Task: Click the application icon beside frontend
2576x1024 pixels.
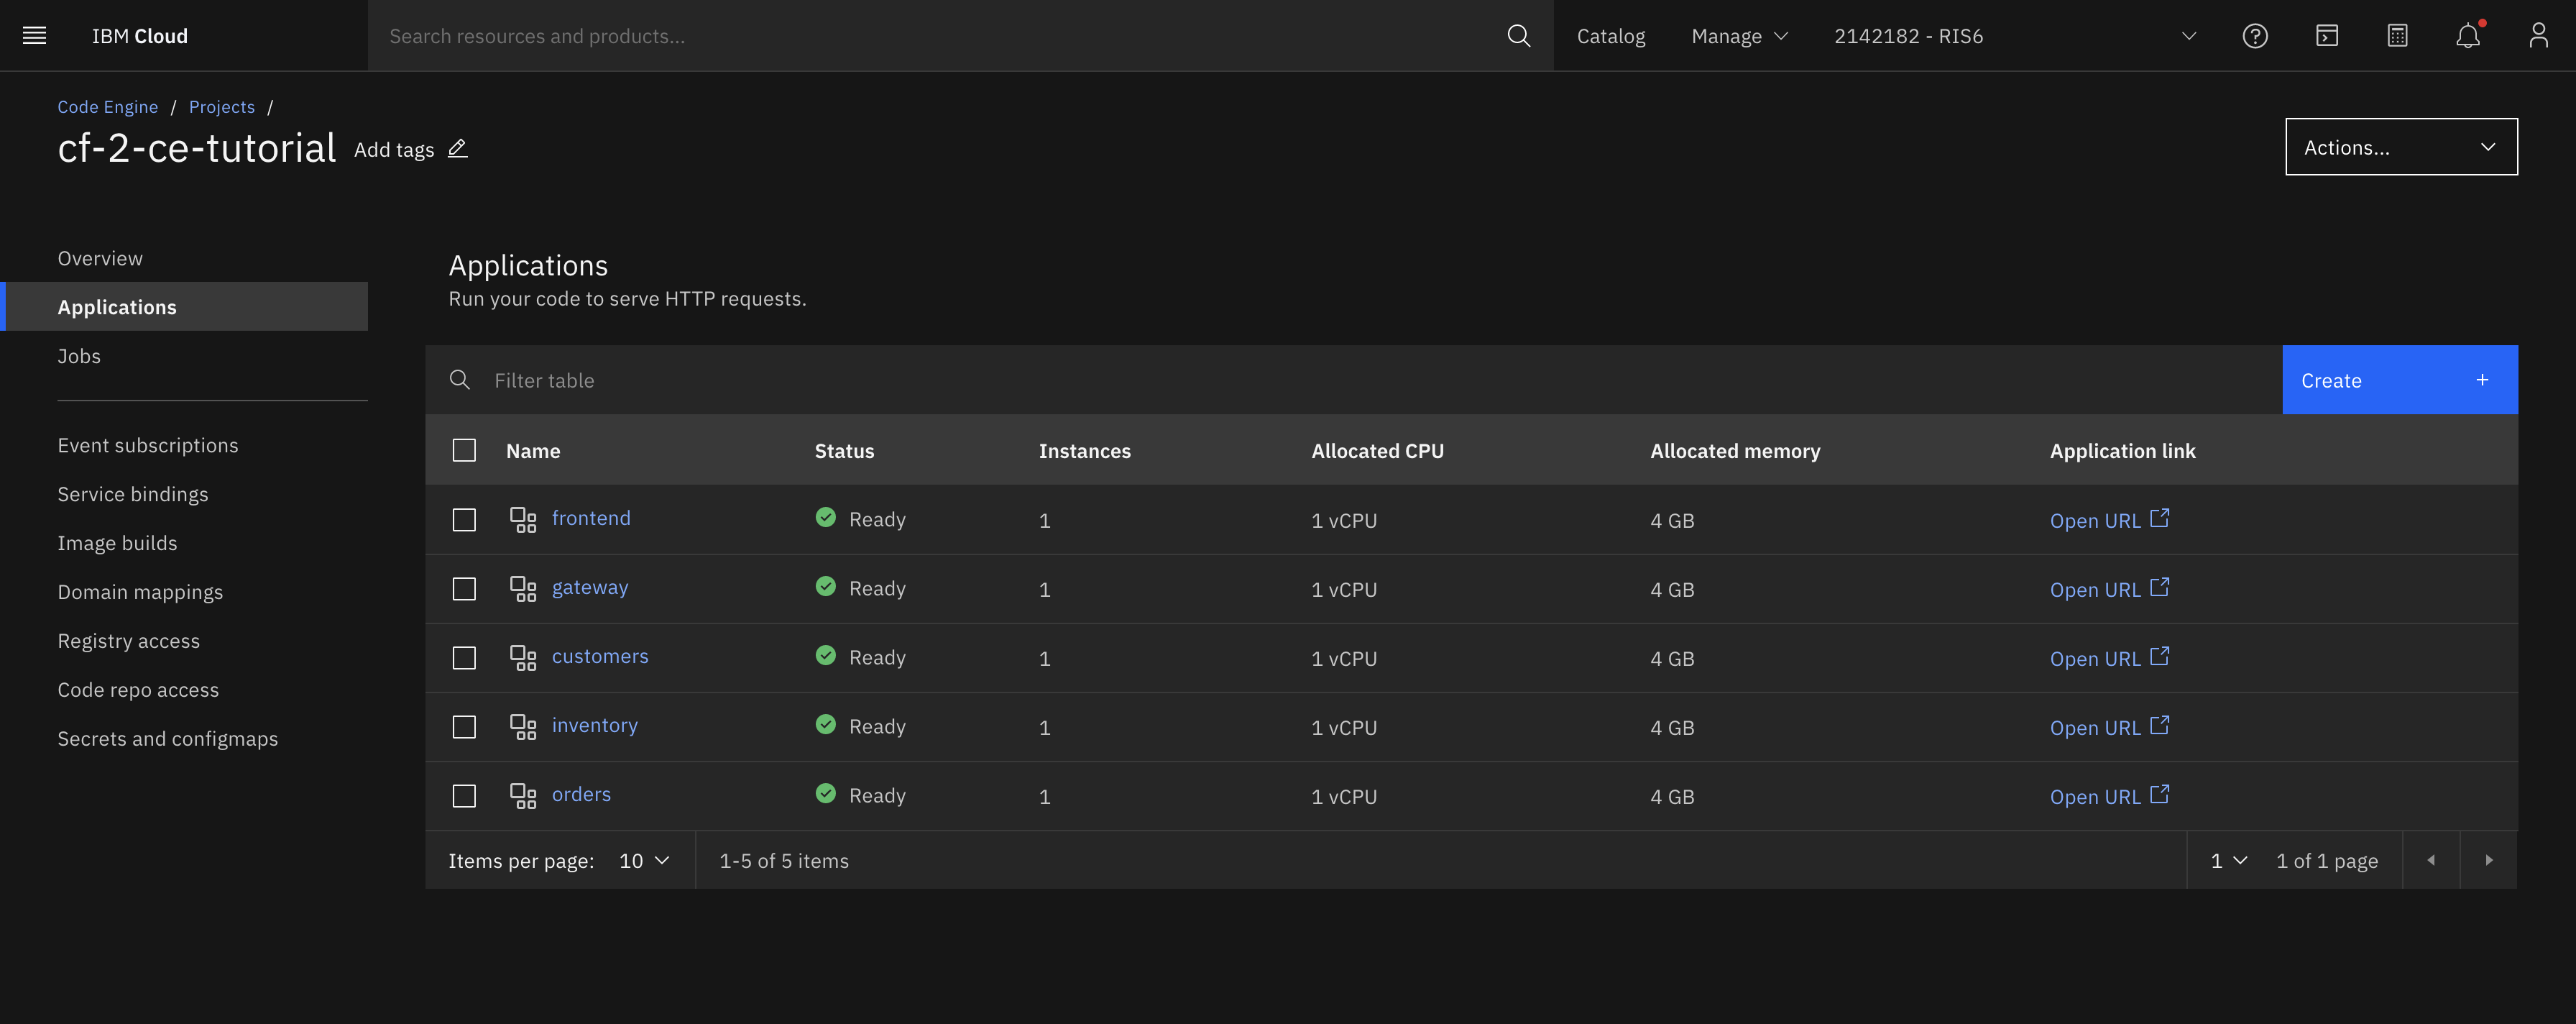Action: [x=523, y=519]
